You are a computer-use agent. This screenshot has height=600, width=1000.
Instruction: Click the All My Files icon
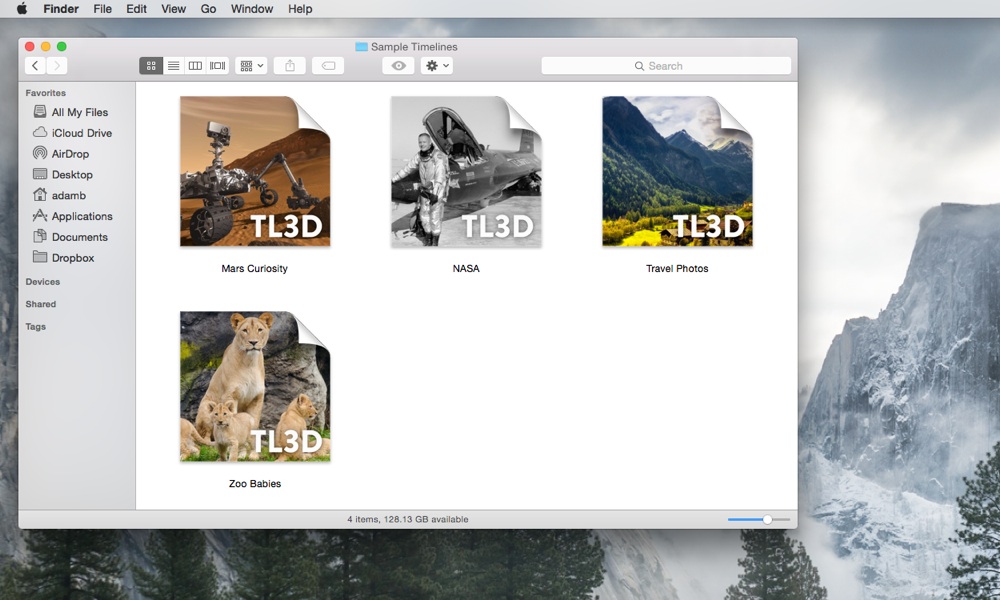40,112
